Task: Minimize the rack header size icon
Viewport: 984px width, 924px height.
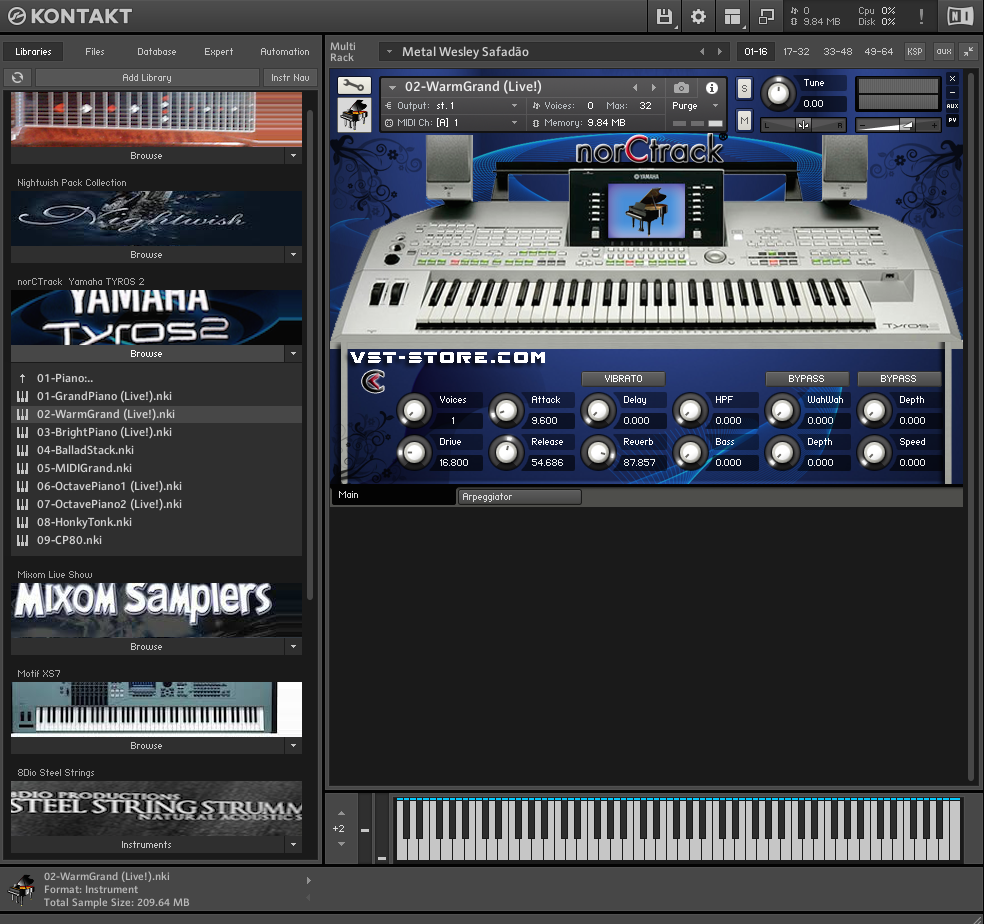Action: click(969, 51)
